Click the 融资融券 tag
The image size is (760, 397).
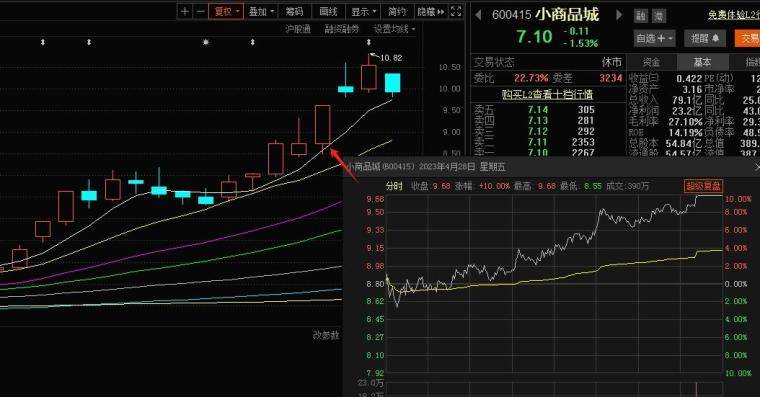click(x=342, y=29)
